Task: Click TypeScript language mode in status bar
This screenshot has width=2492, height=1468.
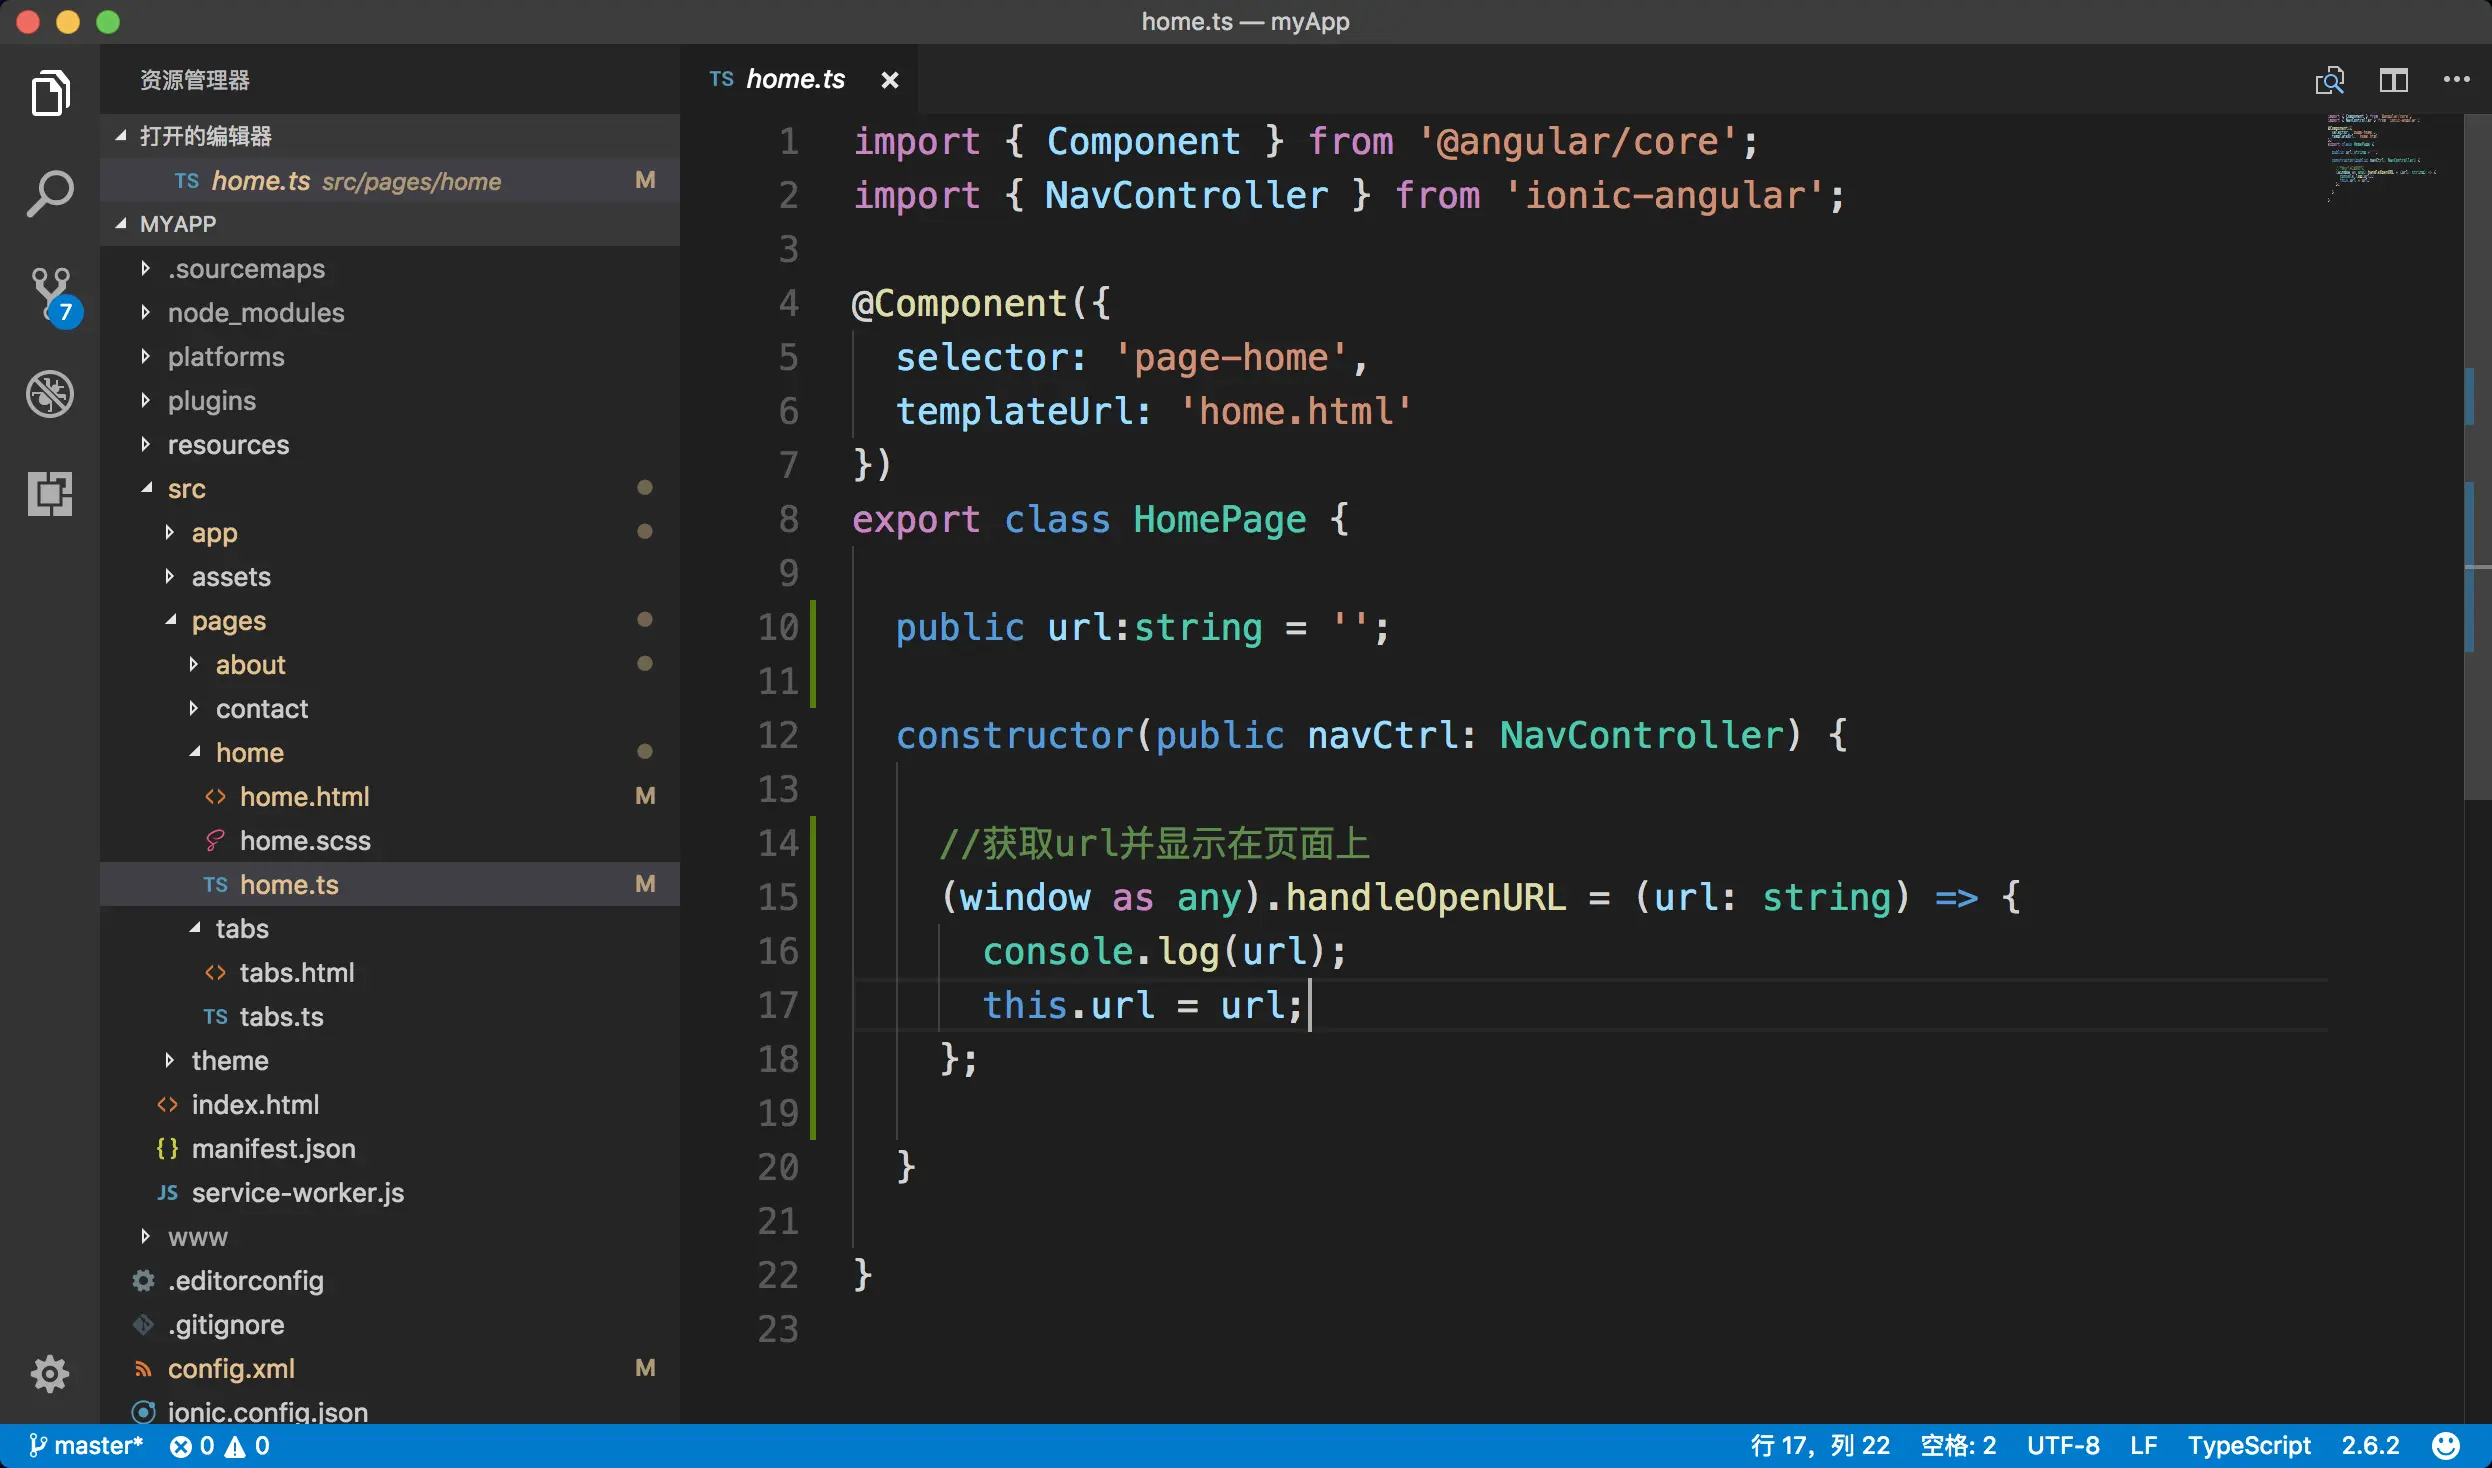Action: coord(2248,1445)
